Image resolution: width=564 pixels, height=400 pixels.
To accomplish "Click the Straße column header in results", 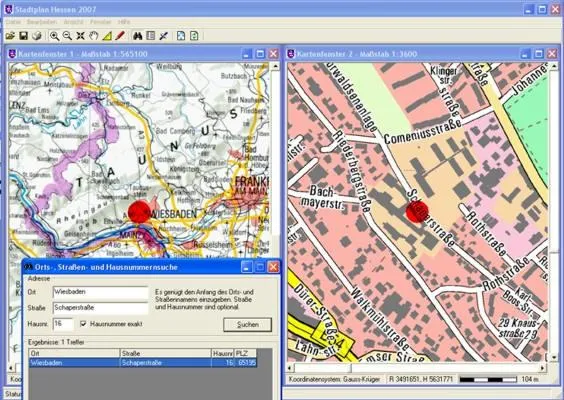I will point(166,353).
